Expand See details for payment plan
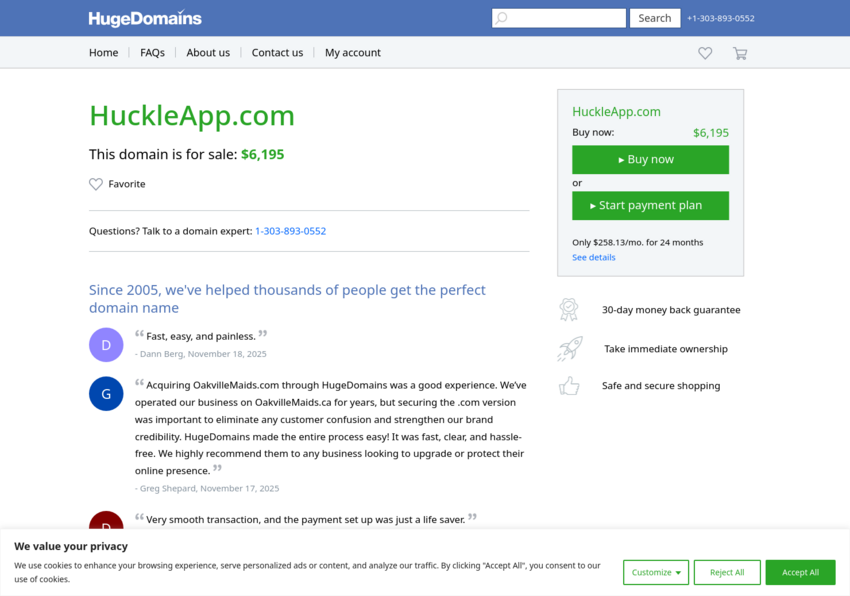 [x=594, y=258]
